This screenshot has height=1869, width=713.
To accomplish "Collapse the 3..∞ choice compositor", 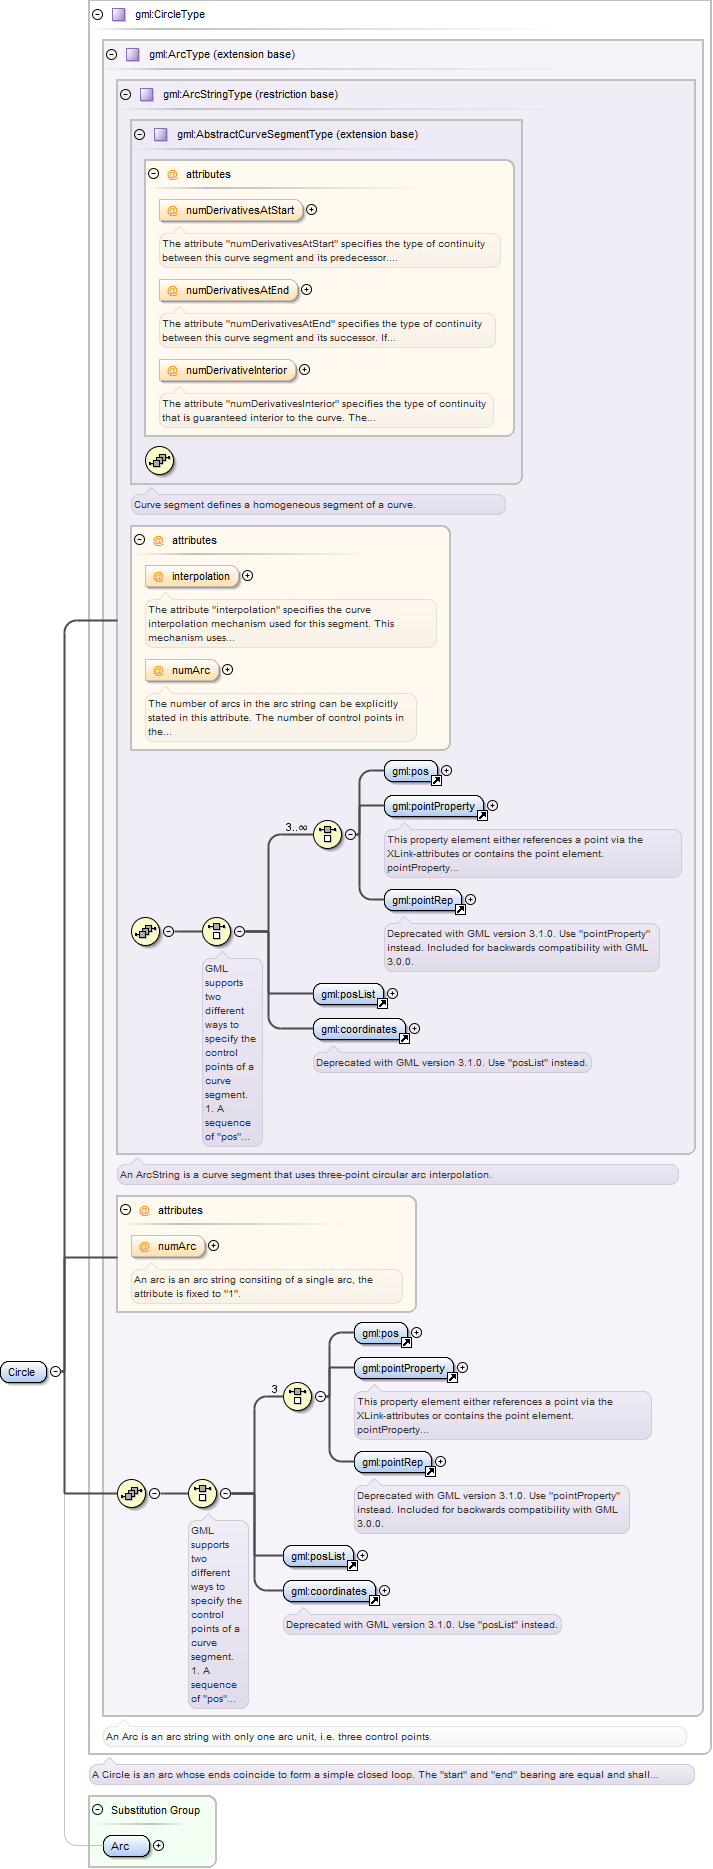I will pyautogui.click(x=351, y=834).
